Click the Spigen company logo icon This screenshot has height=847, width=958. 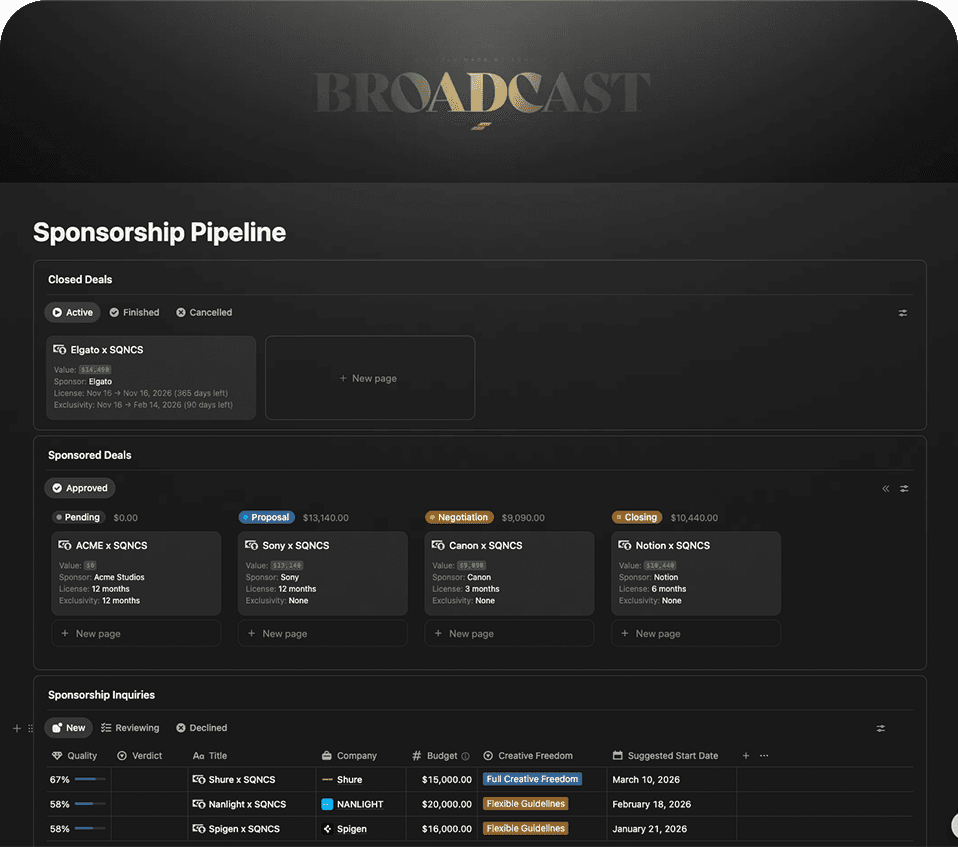327,829
